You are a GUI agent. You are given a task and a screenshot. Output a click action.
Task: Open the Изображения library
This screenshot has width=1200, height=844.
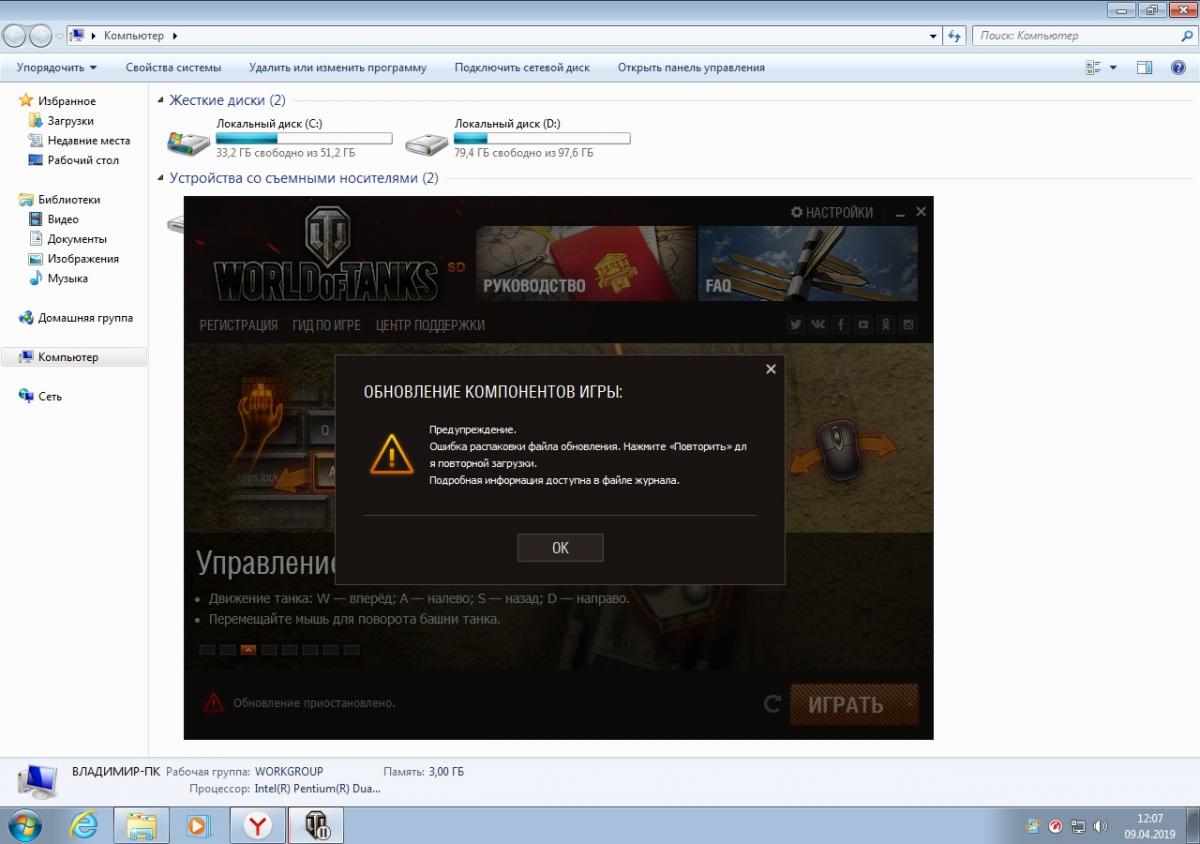pos(83,258)
